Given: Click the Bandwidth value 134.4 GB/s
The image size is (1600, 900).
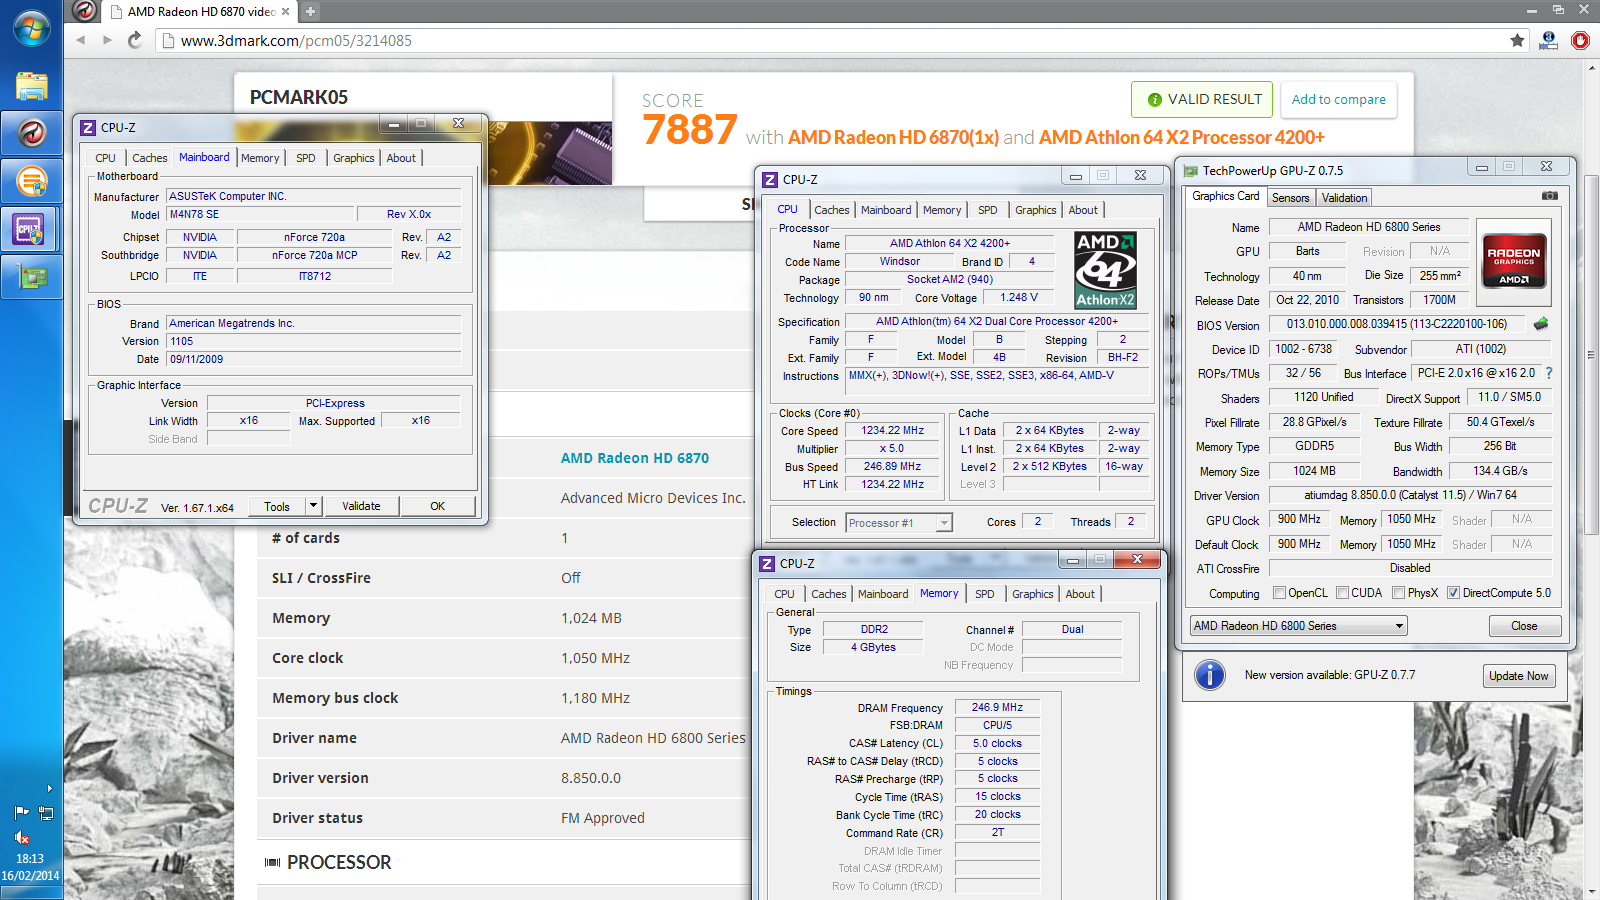Looking at the screenshot, I should 1500,471.
